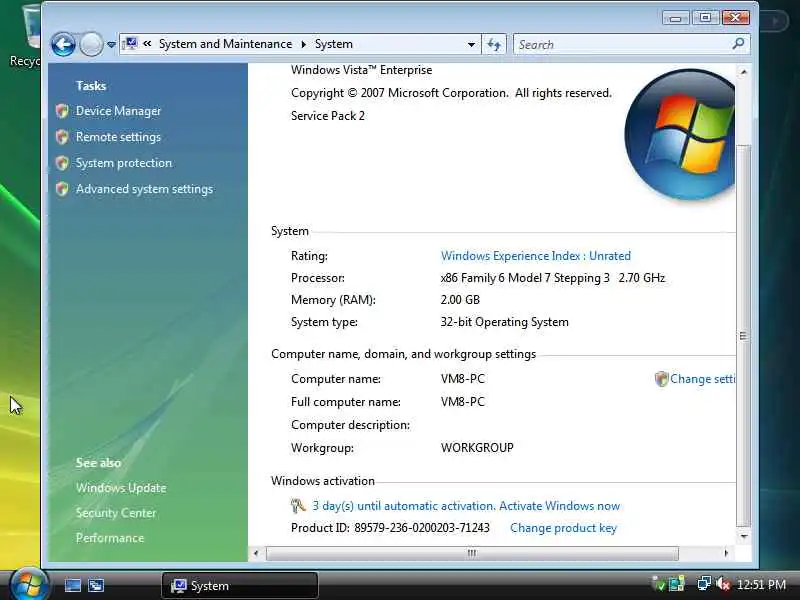The width and height of the screenshot is (800, 600).
Task: Open Performance link in See also
Action: pos(110,538)
